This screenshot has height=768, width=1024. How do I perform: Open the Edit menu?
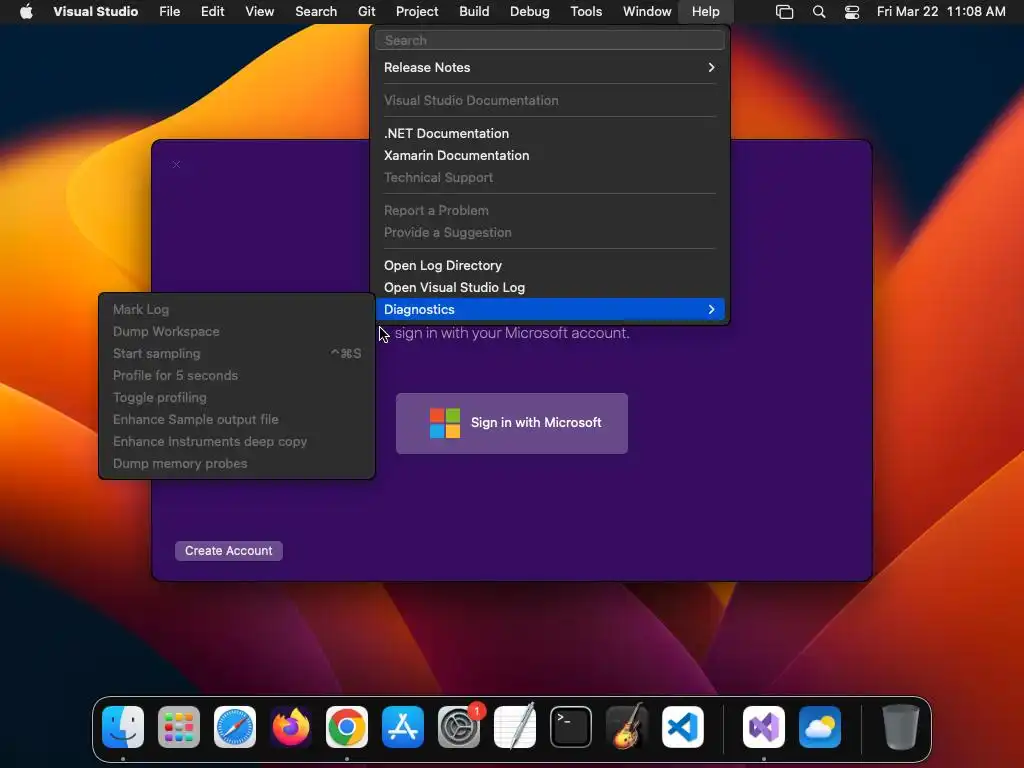pyautogui.click(x=212, y=11)
